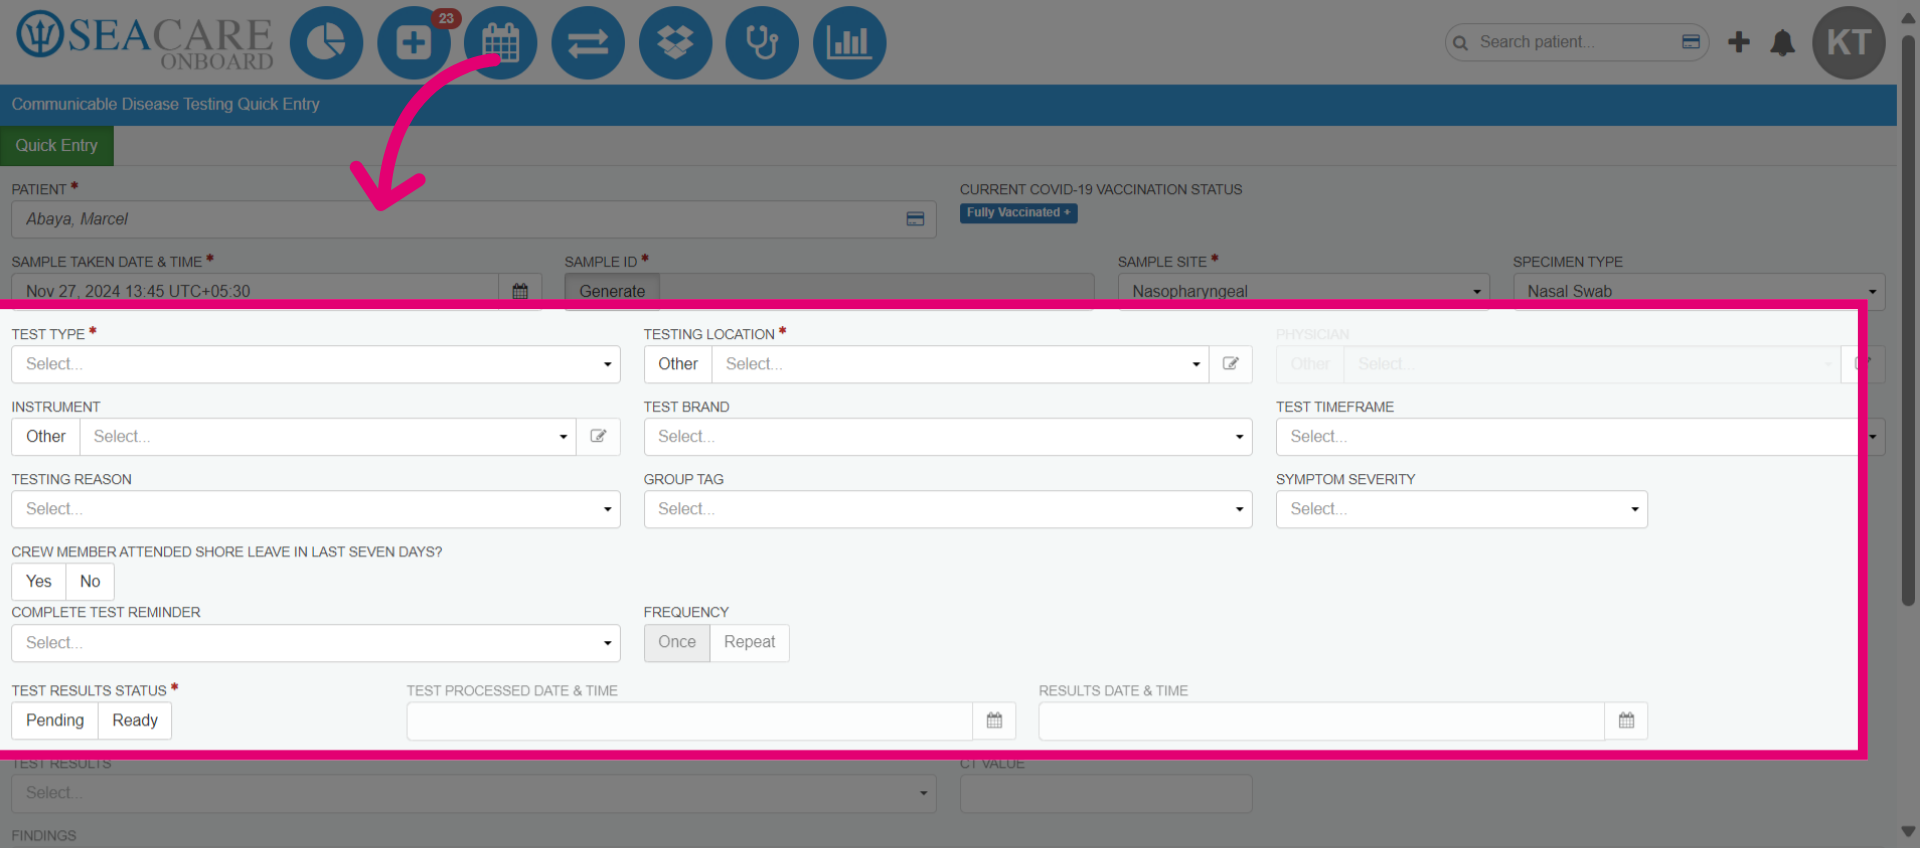Set frequency to Repeat
Image resolution: width=1920 pixels, height=848 pixels.
[750, 642]
